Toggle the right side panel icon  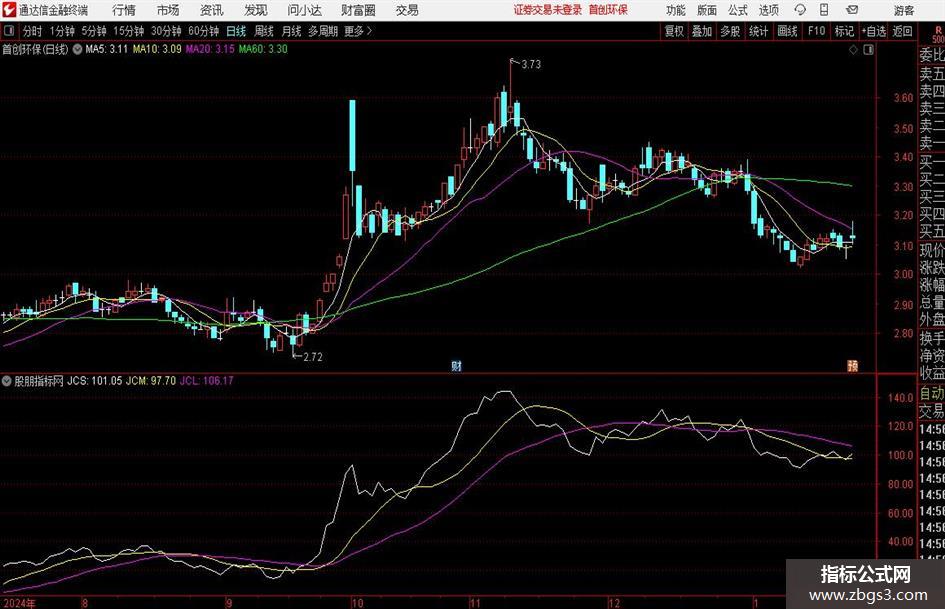click(868, 50)
